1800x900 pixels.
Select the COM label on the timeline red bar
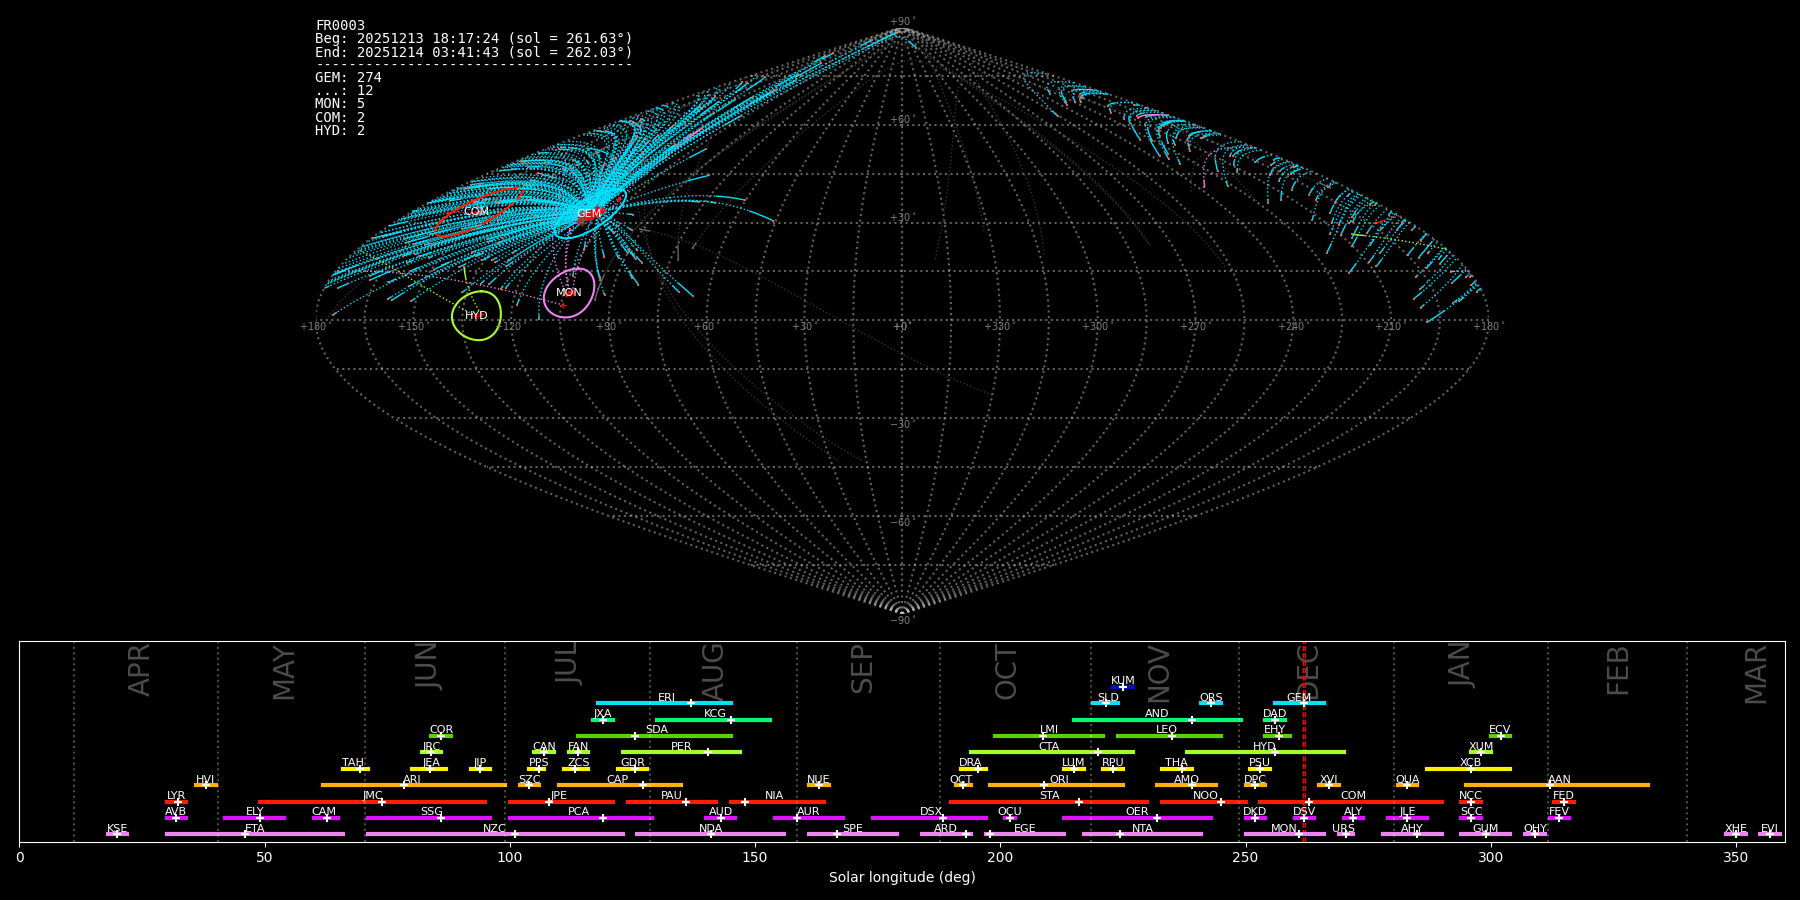coord(1353,796)
